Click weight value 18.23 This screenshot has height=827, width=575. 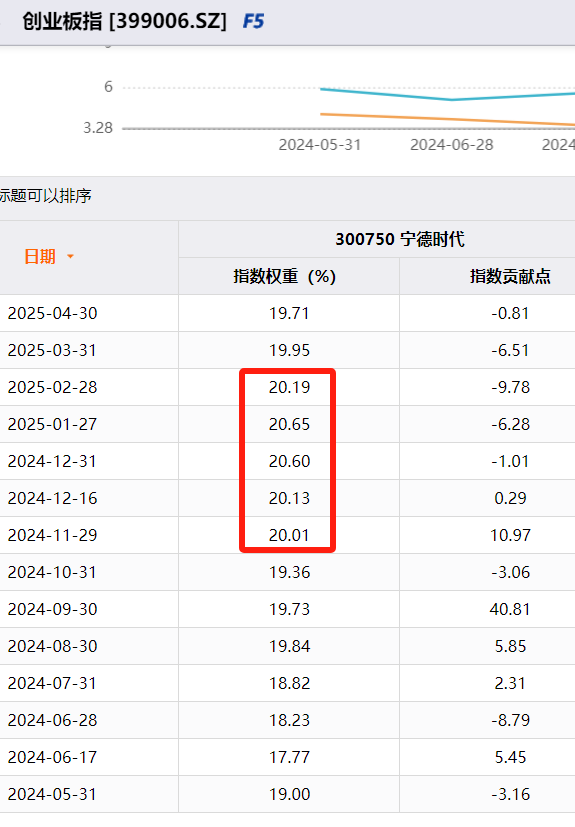[289, 720]
